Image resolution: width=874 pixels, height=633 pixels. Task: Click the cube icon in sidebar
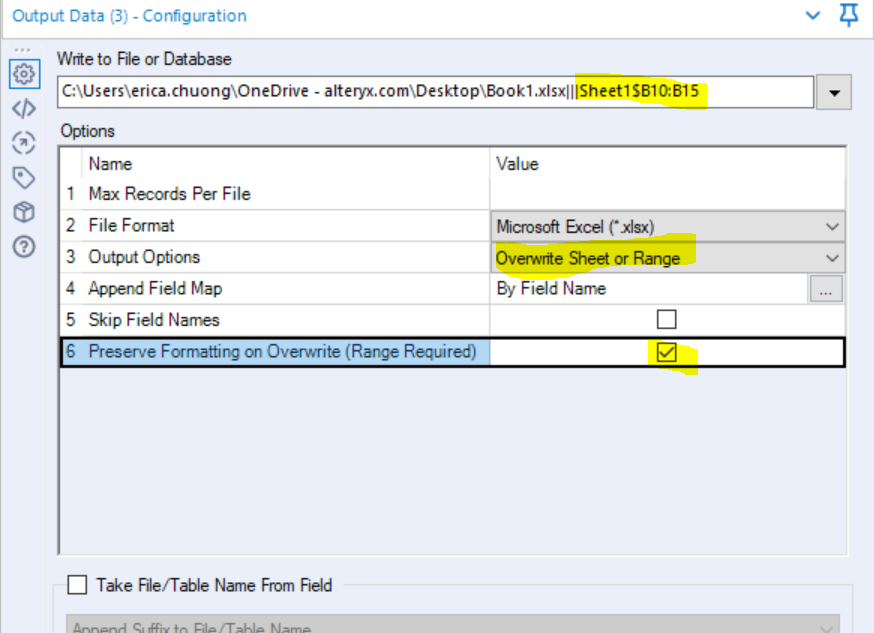tap(24, 212)
